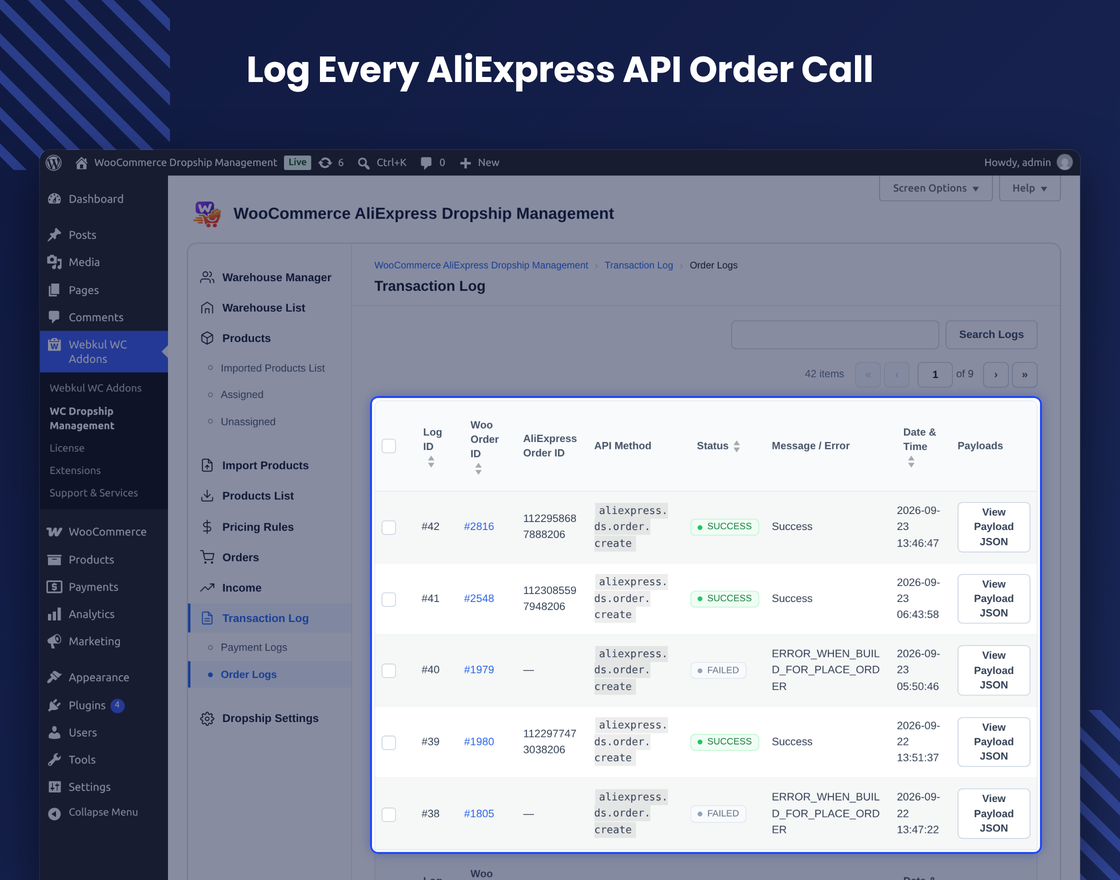Viewport: 1120px width, 880px height.
Task: Select Imported Products List submenu
Action: click(272, 368)
